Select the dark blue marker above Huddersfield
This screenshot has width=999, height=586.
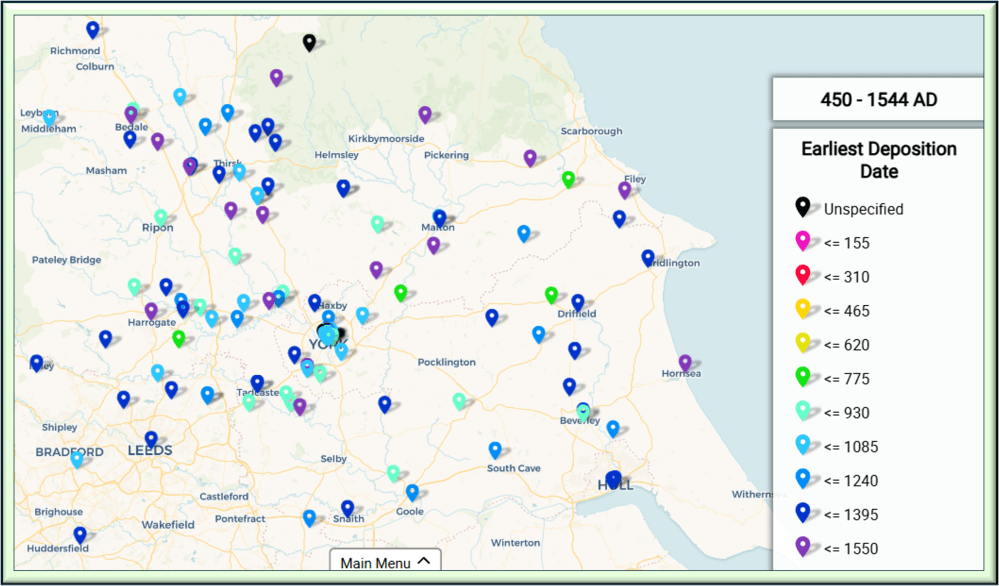80,534
